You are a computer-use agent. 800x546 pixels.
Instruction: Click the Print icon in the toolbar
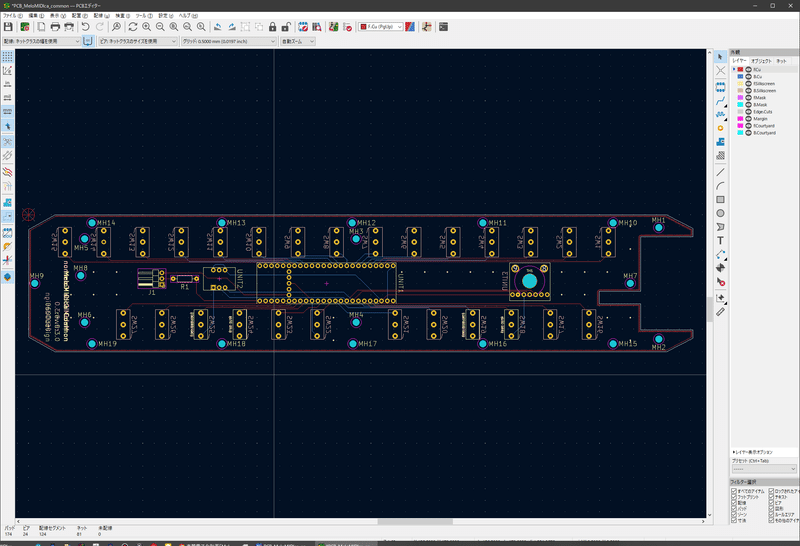coord(55,27)
